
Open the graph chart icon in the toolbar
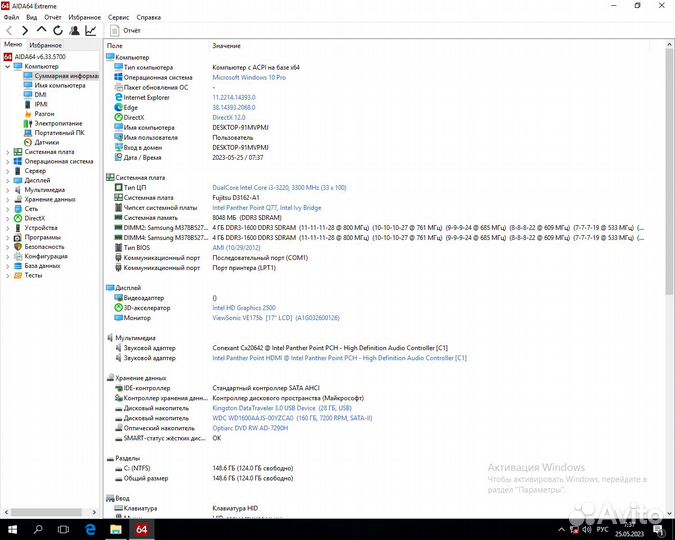pyautogui.click(x=90, y=31)
